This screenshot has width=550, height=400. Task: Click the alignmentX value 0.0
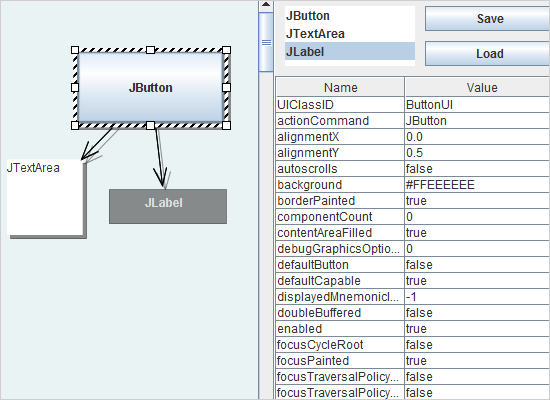[477, 137]
